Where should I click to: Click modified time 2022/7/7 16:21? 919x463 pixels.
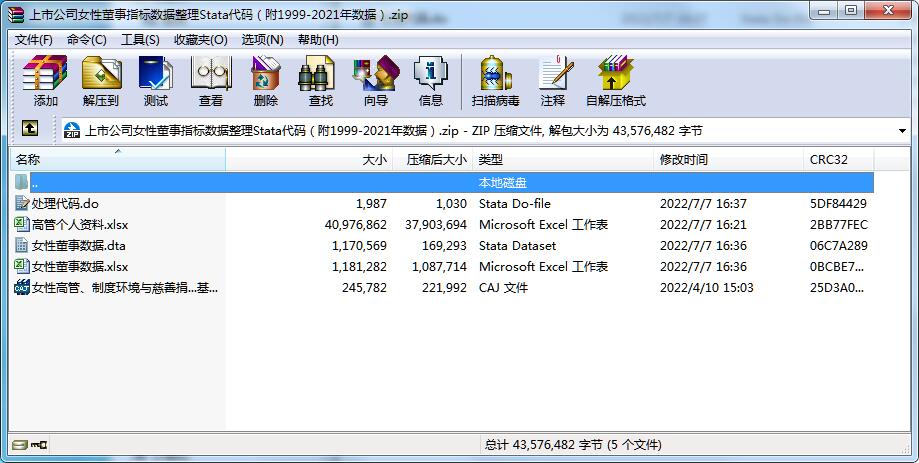(x=703, y=224)
